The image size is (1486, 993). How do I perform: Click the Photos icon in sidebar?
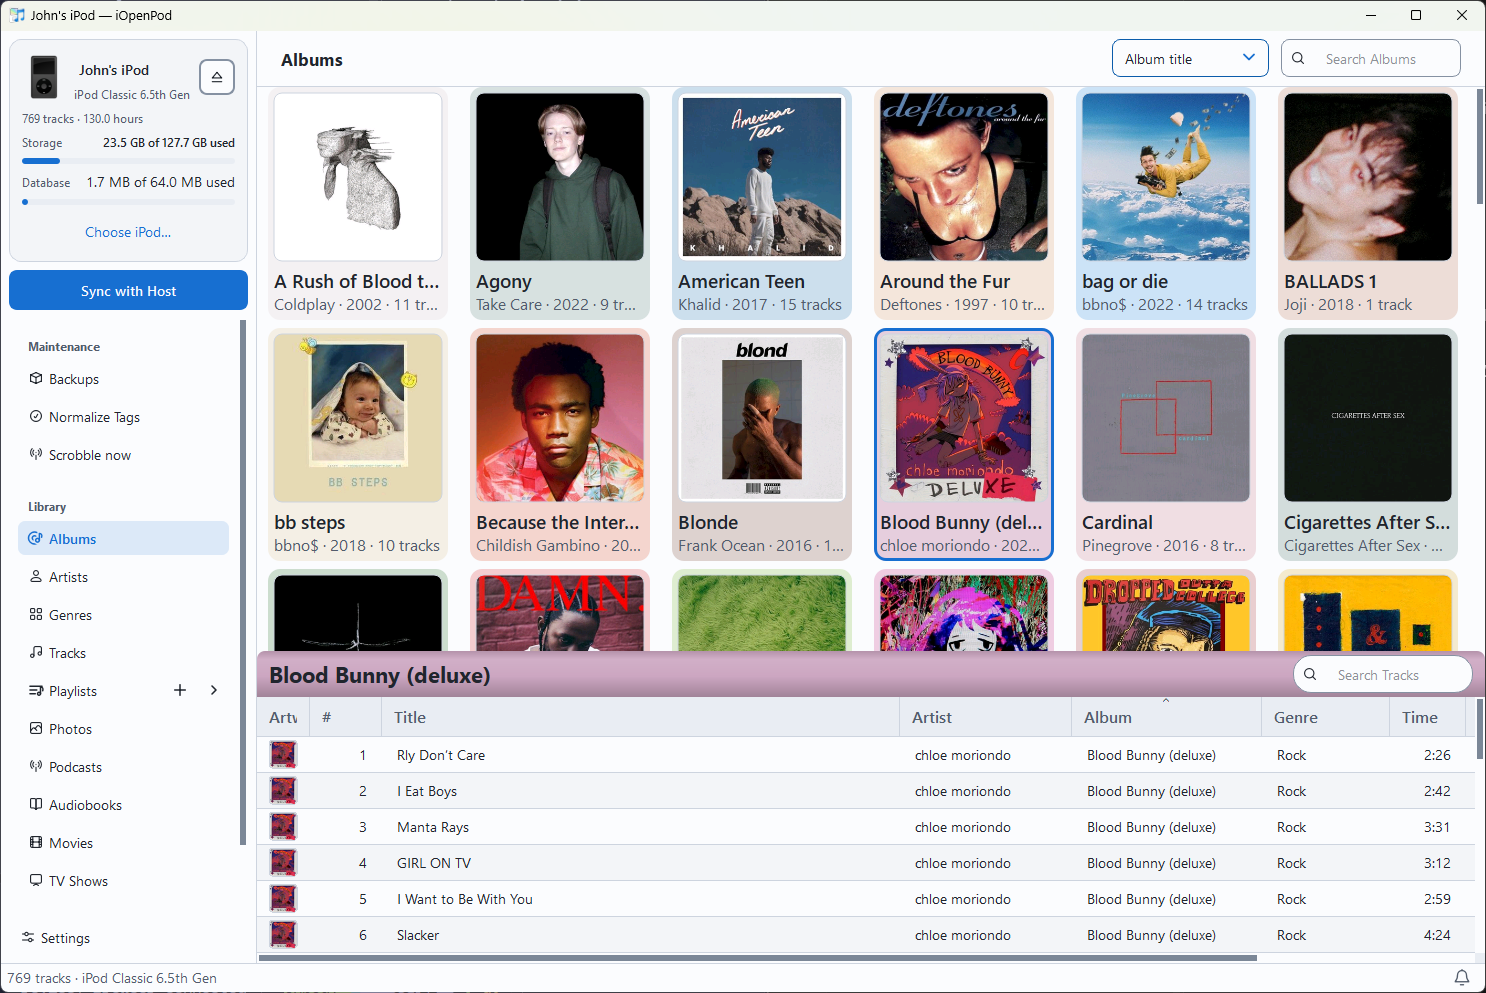tap(36, 729)
